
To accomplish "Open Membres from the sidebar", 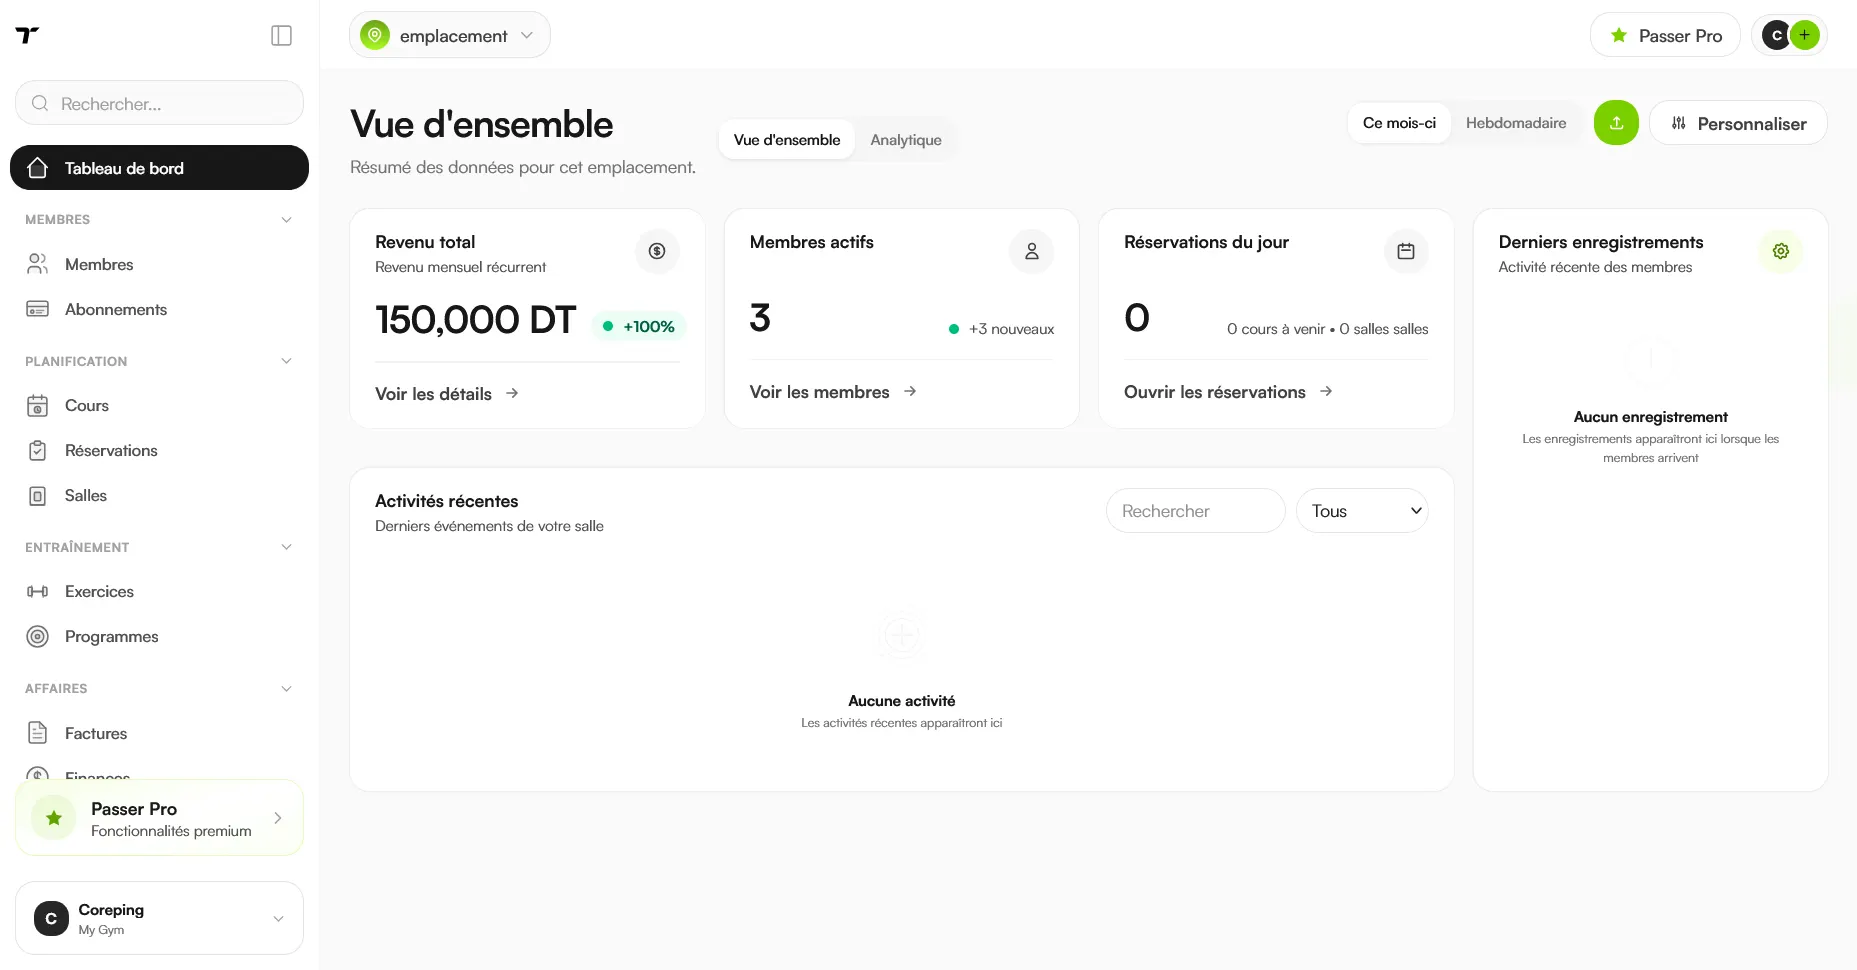I will 160,264.
